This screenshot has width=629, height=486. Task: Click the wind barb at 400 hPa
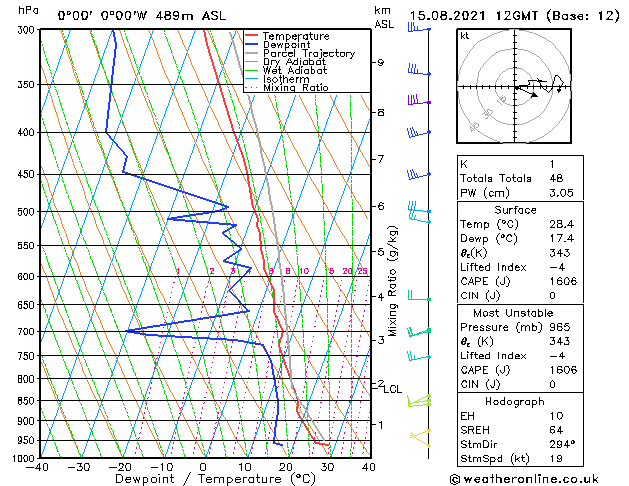pyautogui.click(x=419, y=132)
